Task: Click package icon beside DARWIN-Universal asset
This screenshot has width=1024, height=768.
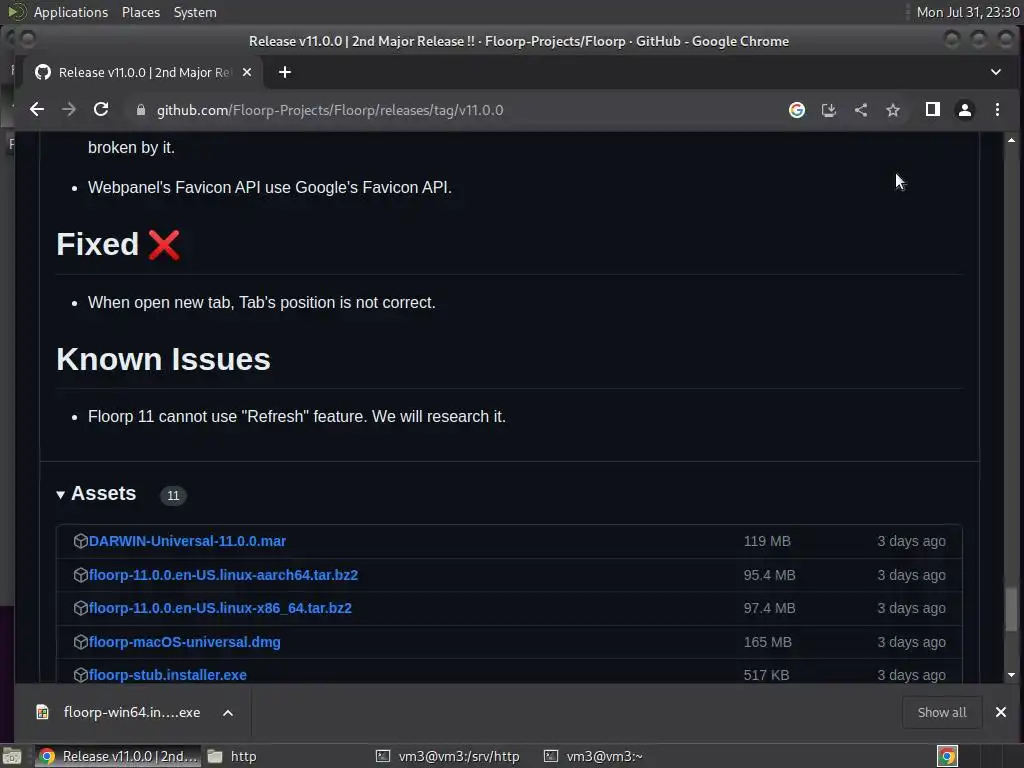Action: click(80, 541)
